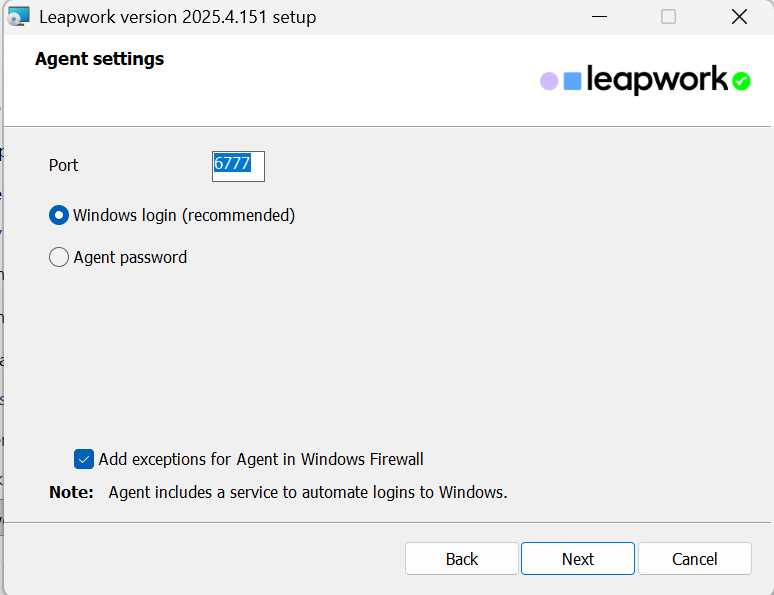Click the maximize button in the title bar

point(669,17)
